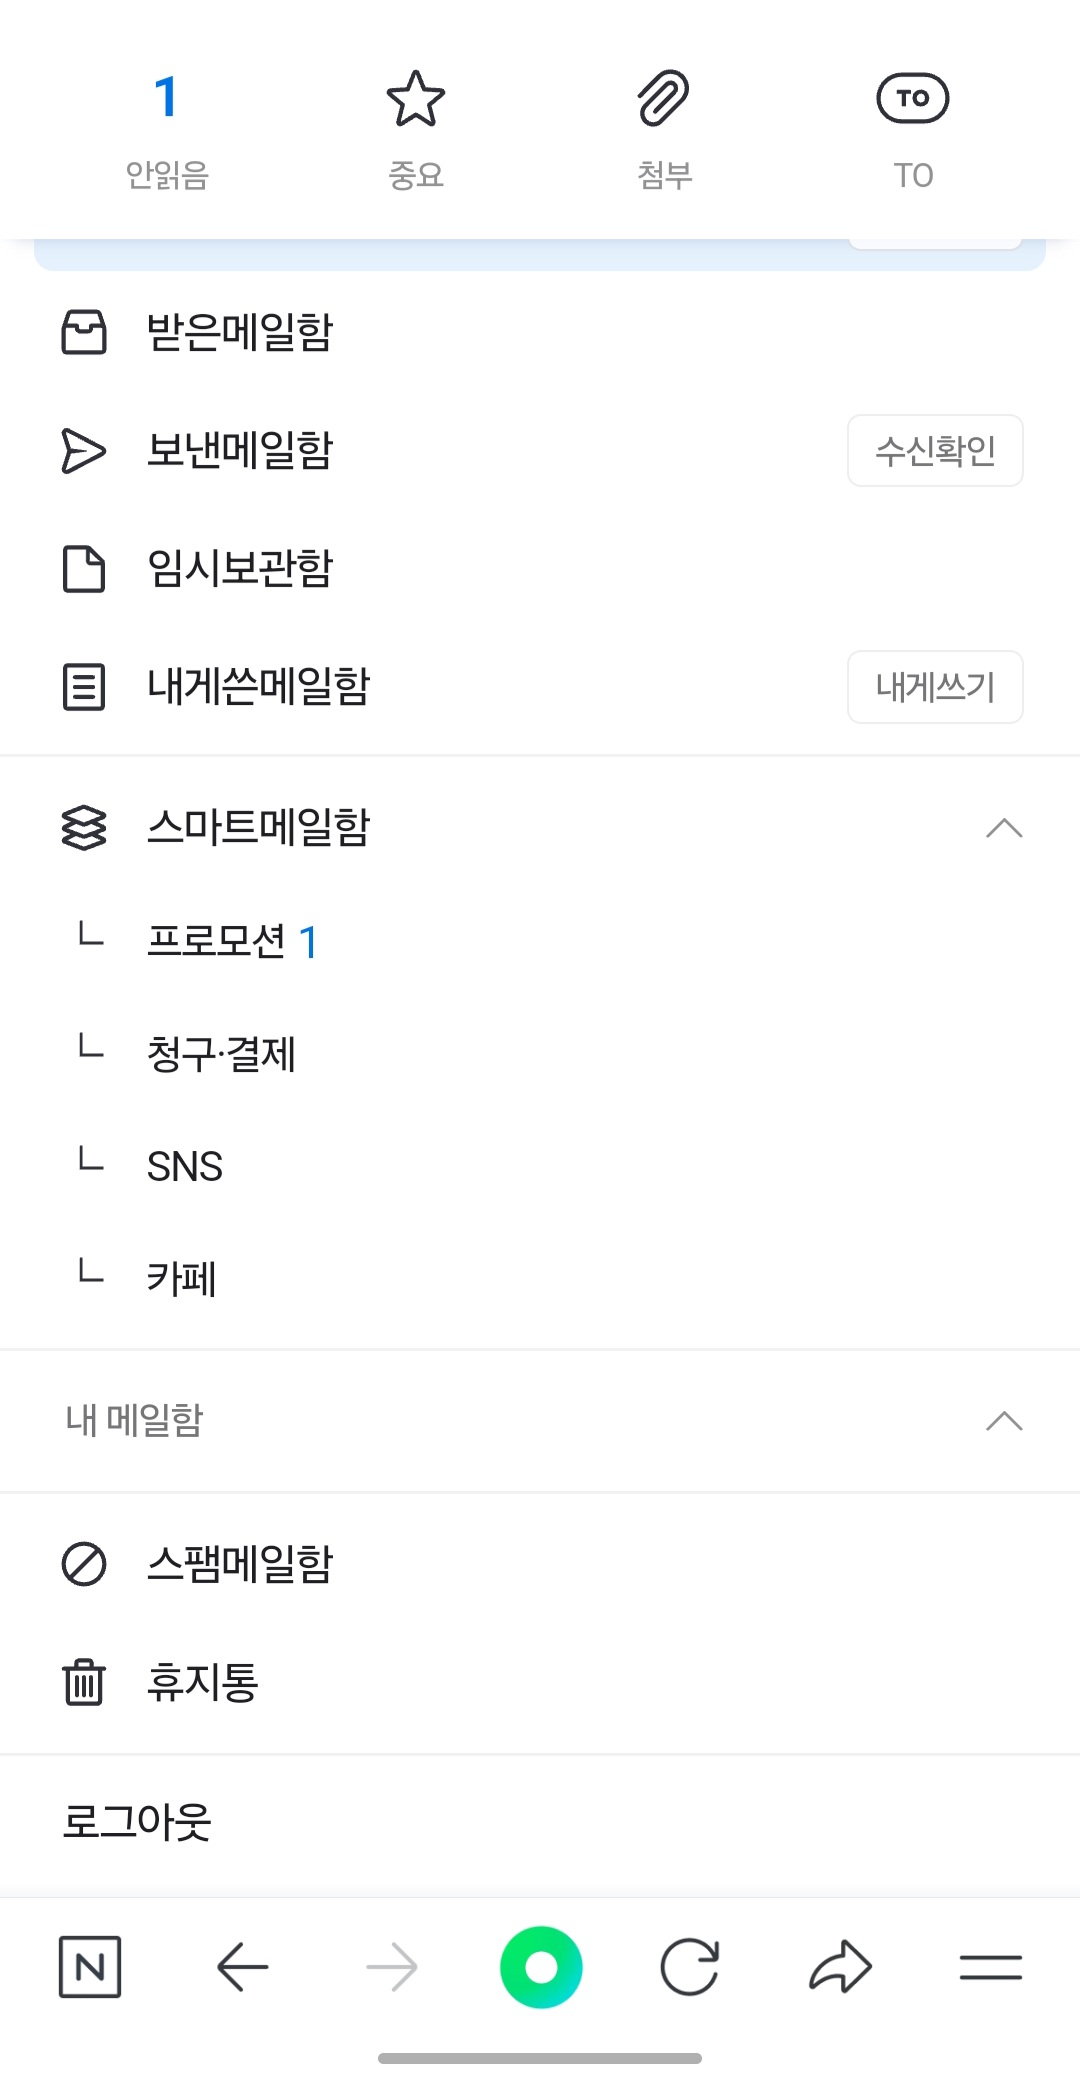
Task: Tap the star icon for important mail
Action: coord(415,99)
